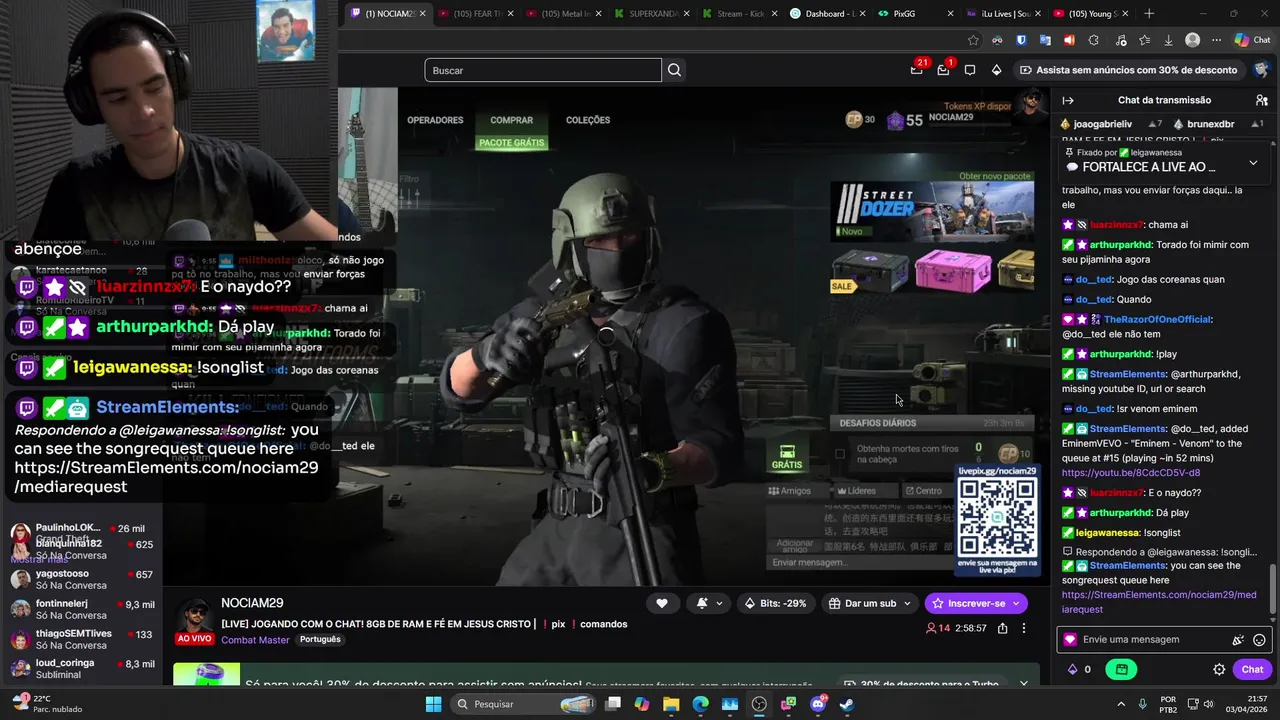Image resolution: width=1280 pixels, height=720 pixels.
Task: Collapse the chat panel with arrow icon
Action: click(1068, 100)
